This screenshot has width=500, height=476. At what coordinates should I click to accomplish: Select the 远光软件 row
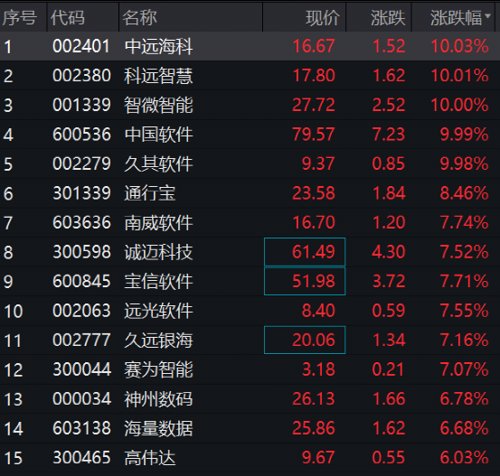pyautogui.click(x=250, y=311)
